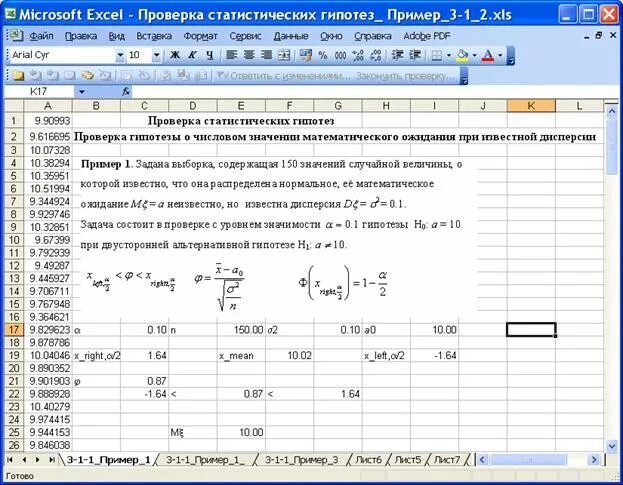Click horizontal scrollbar right arrow

pyautogui.click(x=594, y=460)
